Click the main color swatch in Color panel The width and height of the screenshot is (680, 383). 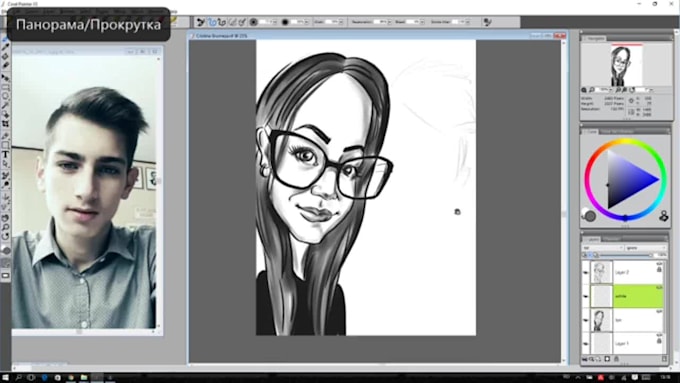tap(591, 216)
